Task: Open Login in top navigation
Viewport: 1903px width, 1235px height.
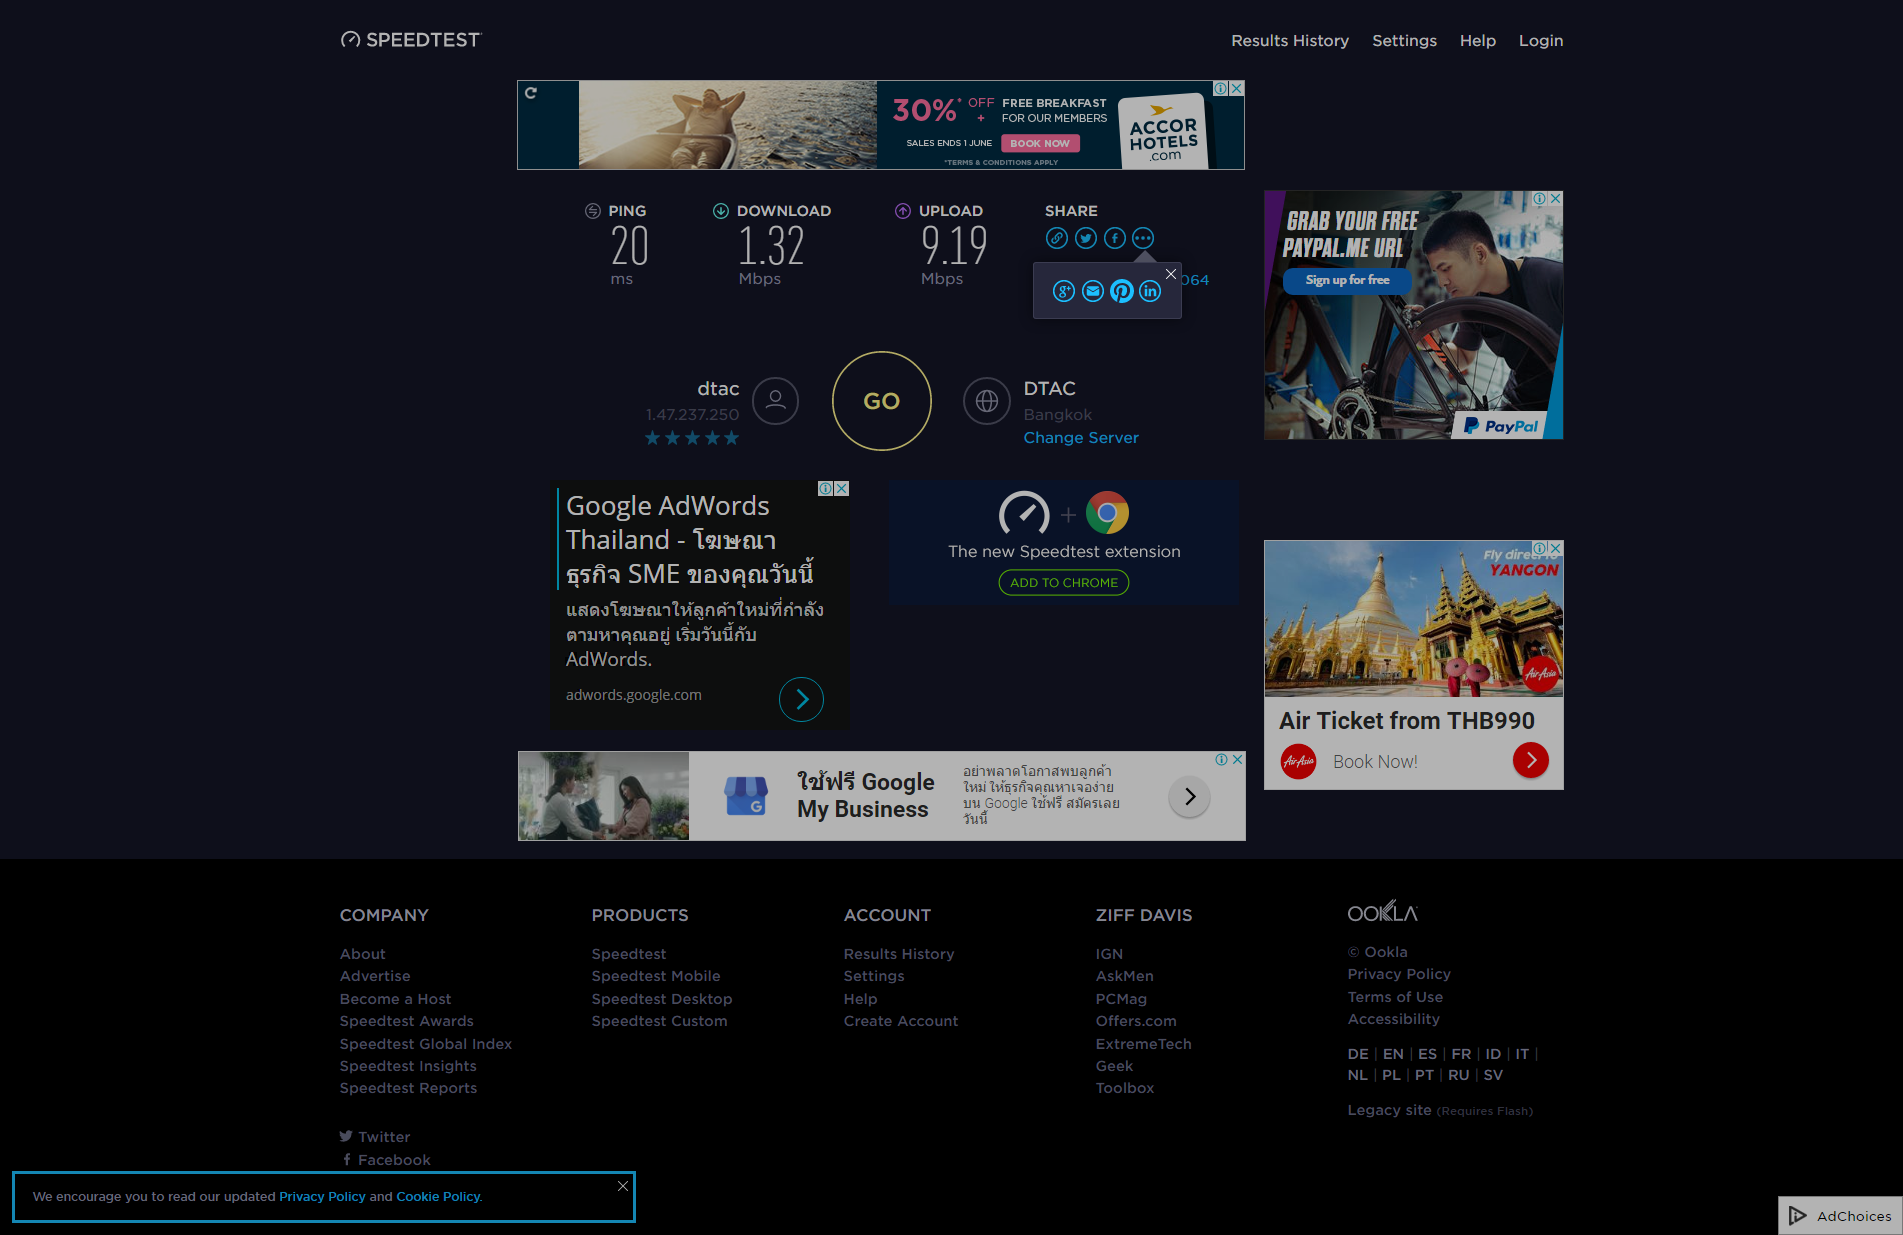Action: pyautogui.click(x=1541, y=41)
